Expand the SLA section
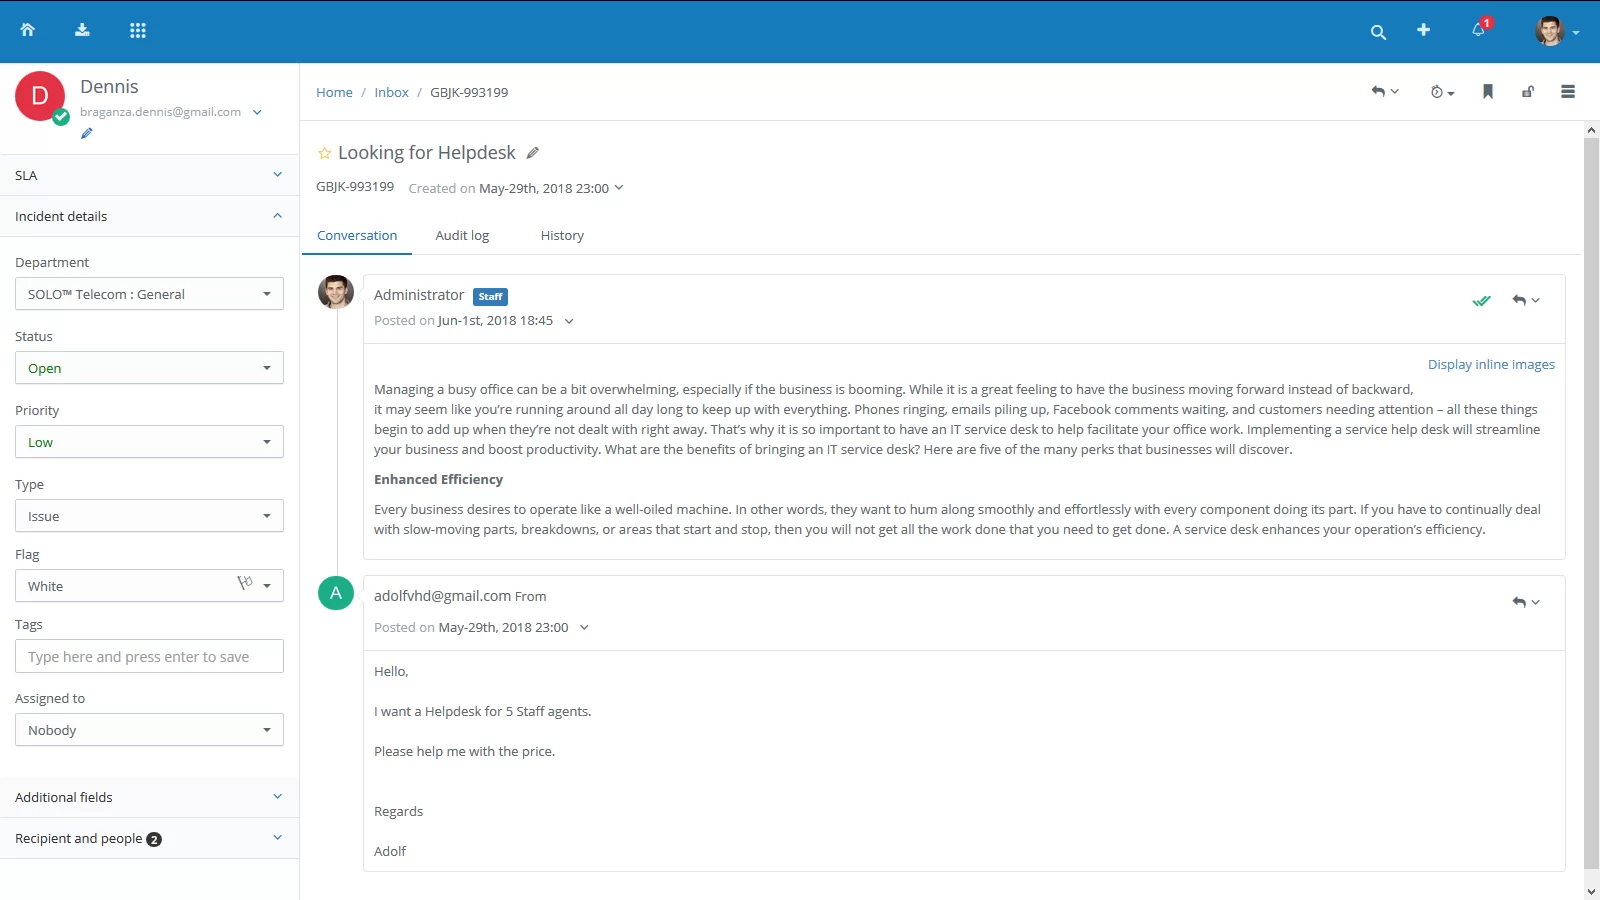 (x=149, y=175)
